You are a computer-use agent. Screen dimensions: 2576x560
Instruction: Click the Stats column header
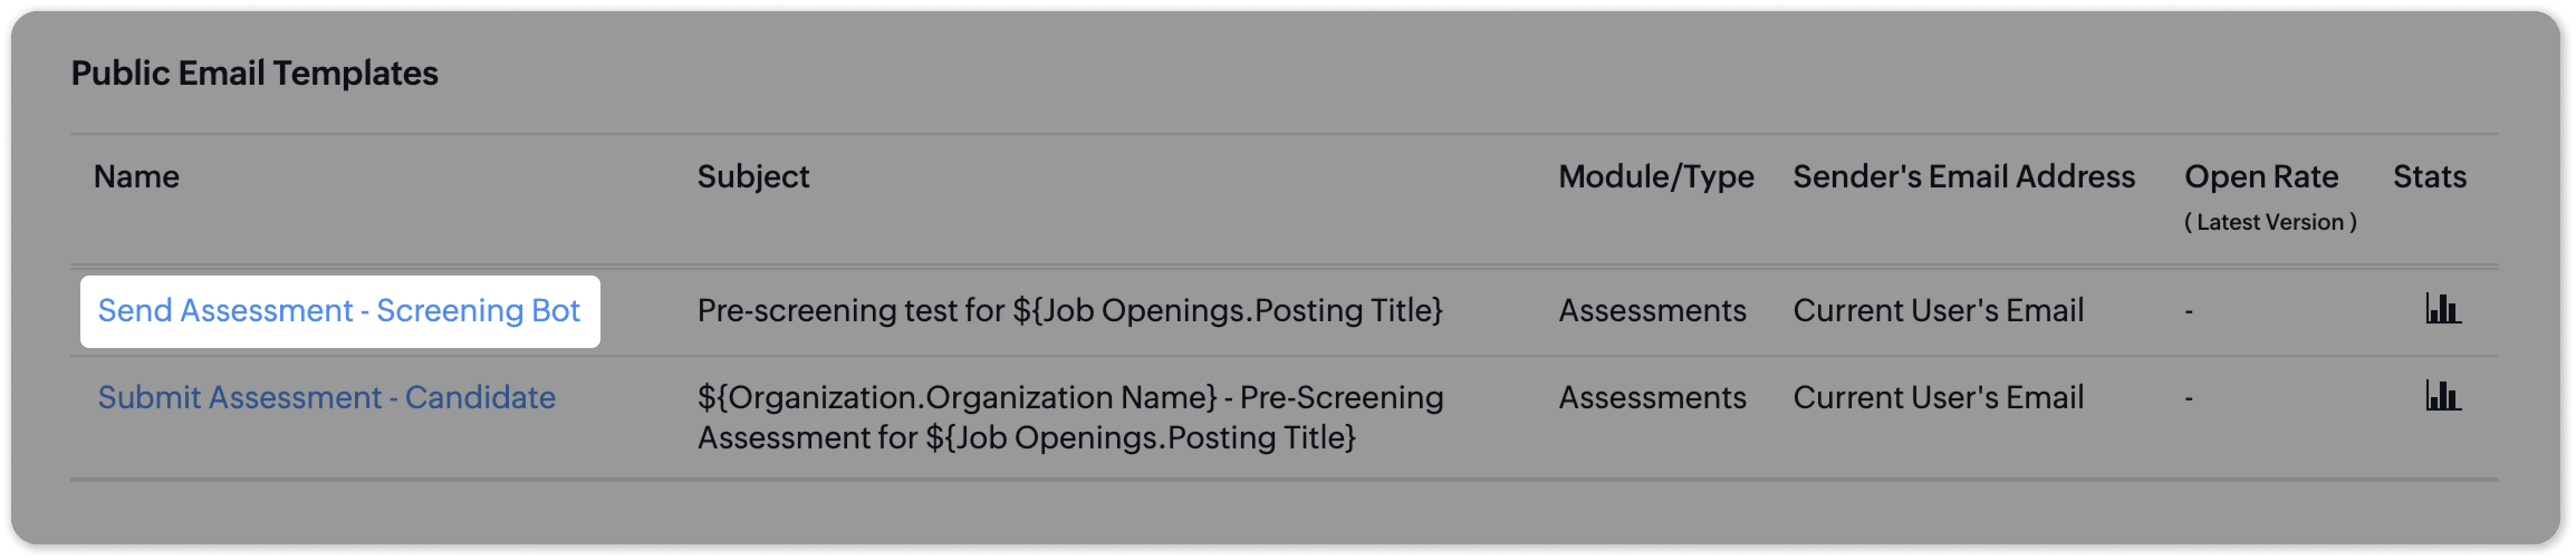click(x=2429, y=177)
